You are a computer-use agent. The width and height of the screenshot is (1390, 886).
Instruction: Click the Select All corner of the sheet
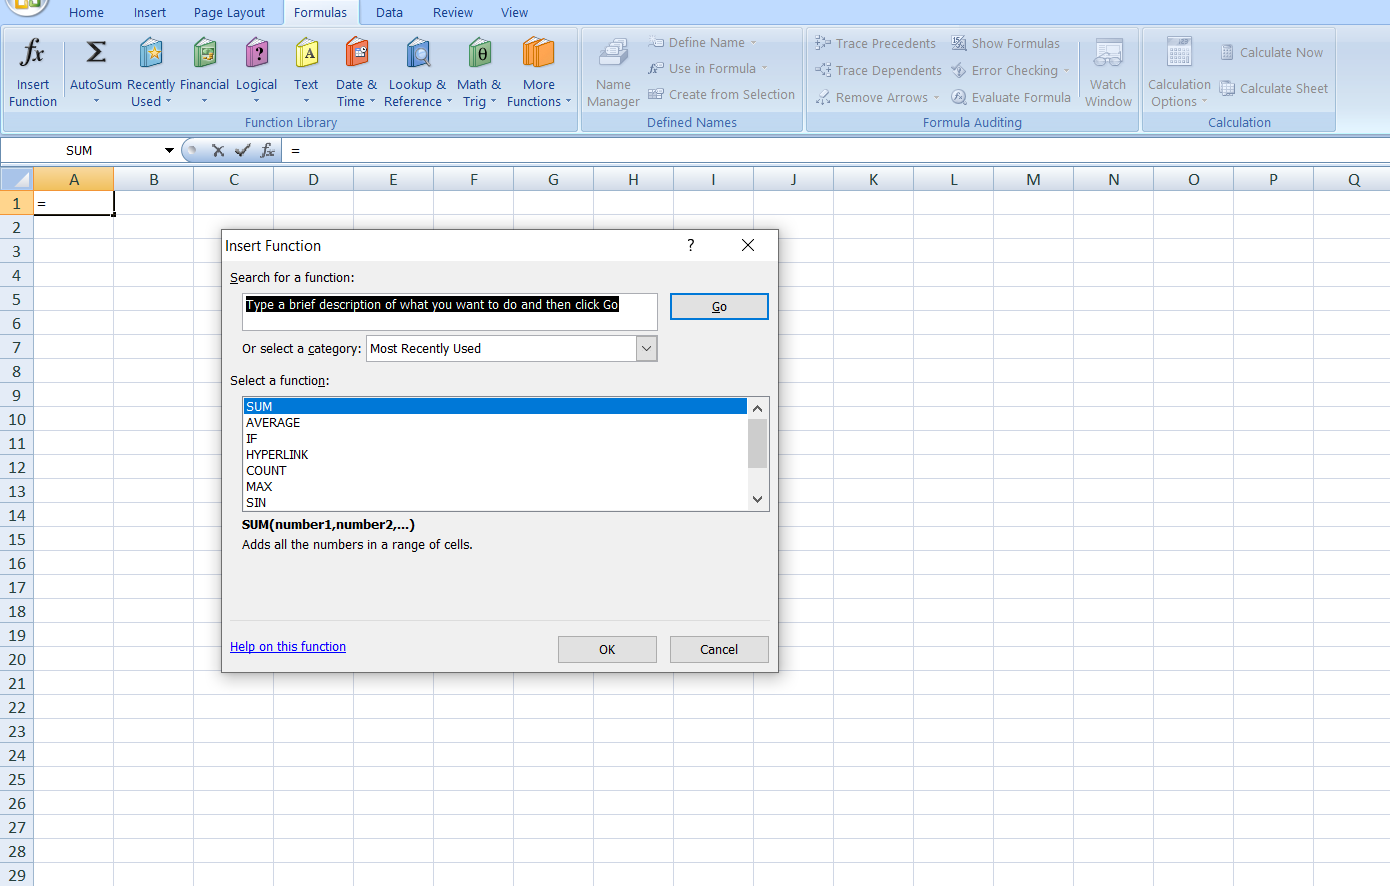(x=16, y=179)
